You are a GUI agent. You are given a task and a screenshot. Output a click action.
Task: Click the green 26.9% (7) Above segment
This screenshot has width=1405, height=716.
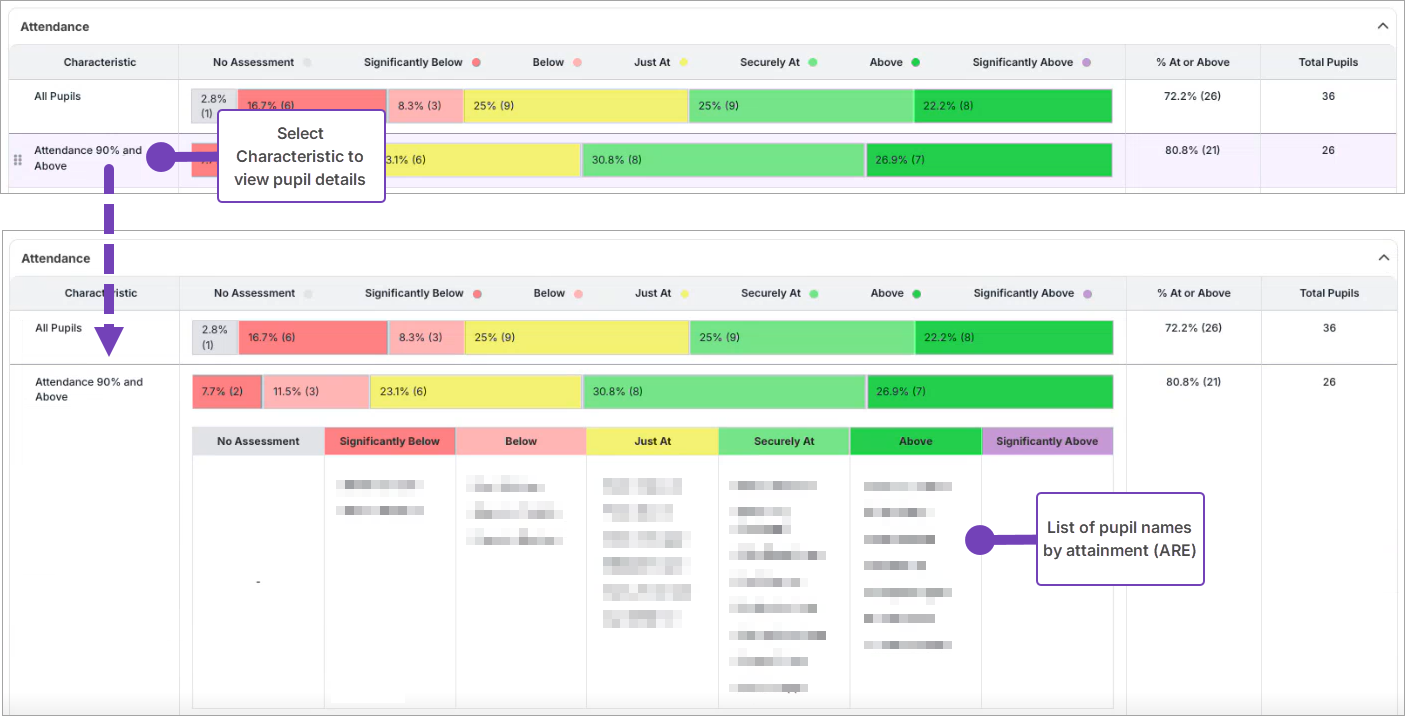pos(989,391)
